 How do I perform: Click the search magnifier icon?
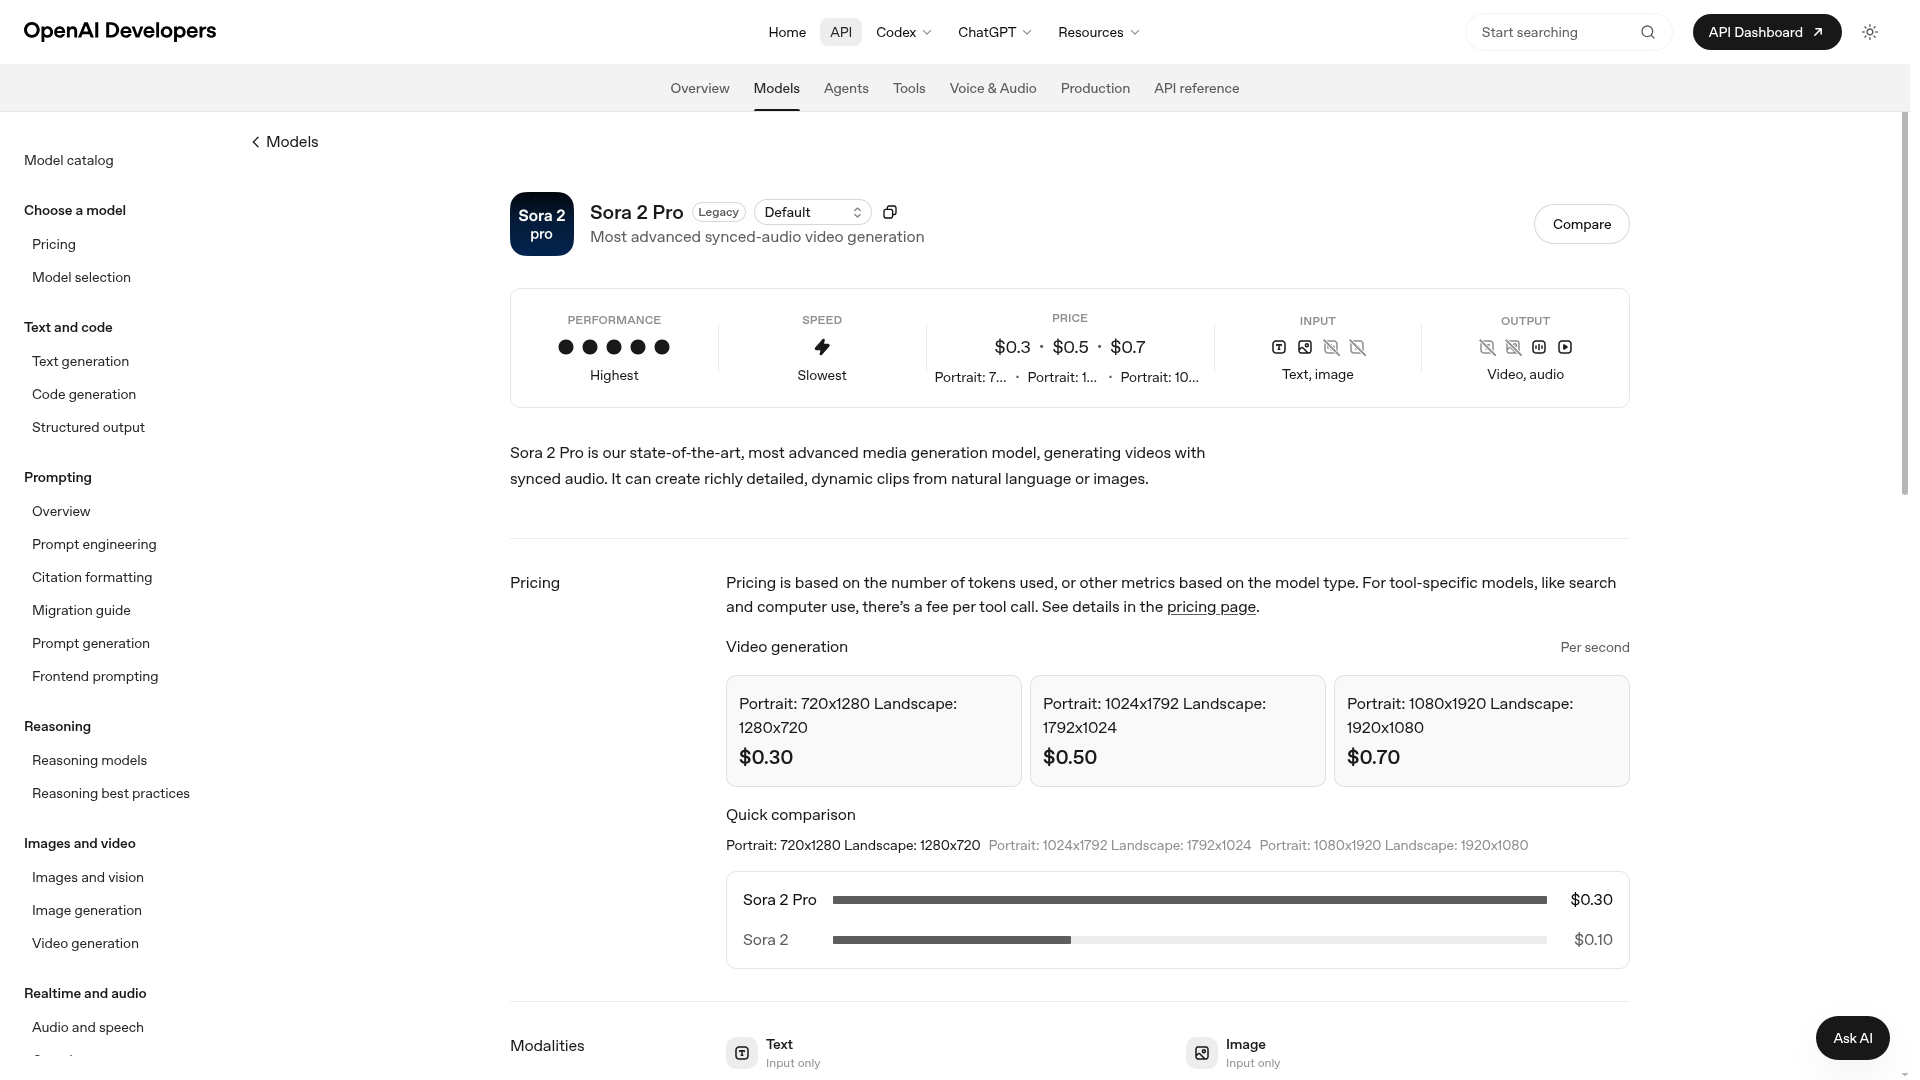point(1648,32)
